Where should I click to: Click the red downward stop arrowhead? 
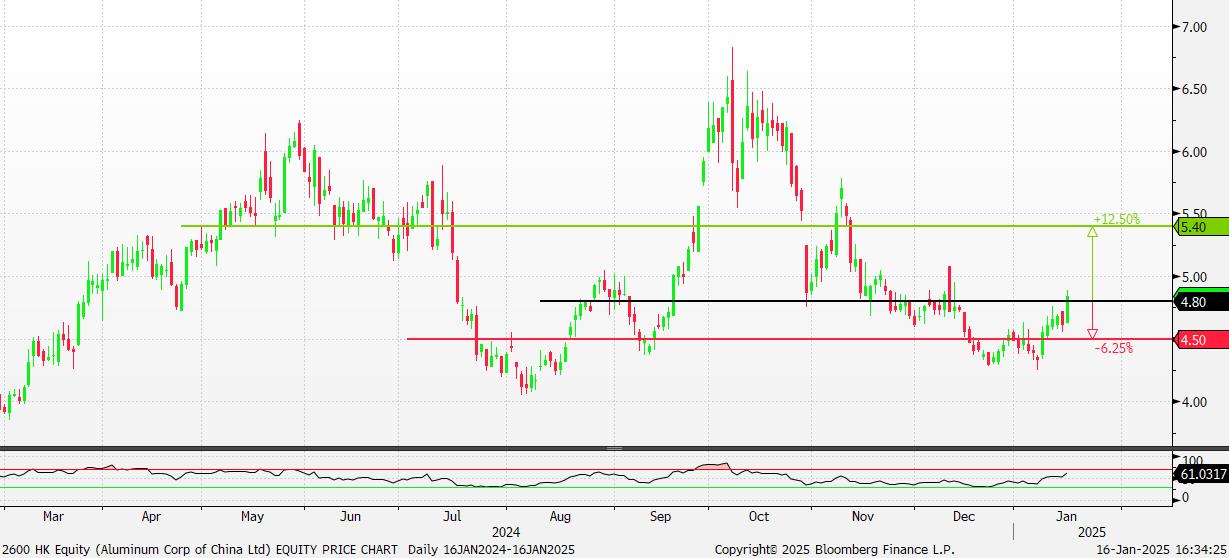pyautogui.click(x=1092, y=333)
